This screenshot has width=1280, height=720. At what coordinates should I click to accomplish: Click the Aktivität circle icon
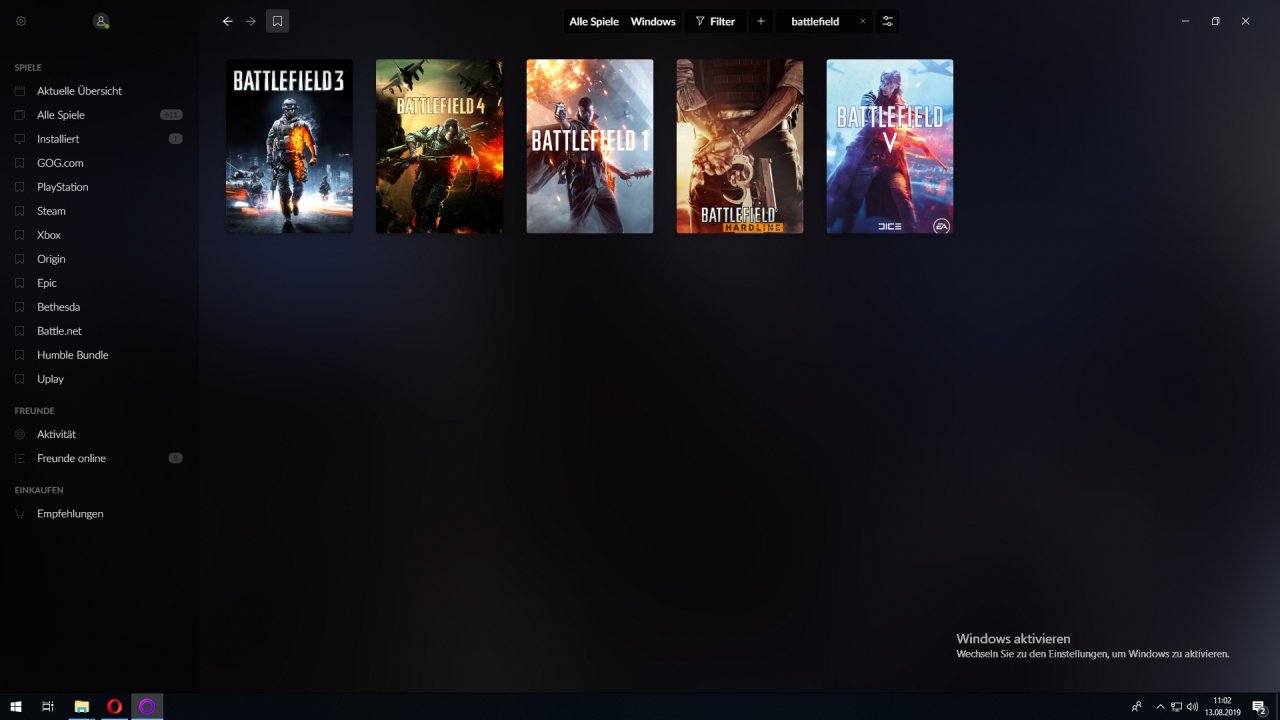pos(19,435)
